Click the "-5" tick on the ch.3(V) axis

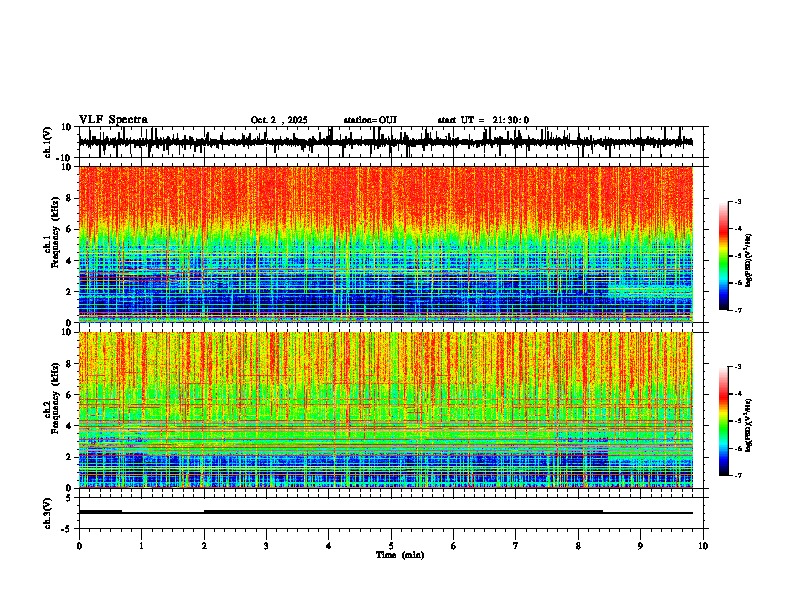click(68, 529)
